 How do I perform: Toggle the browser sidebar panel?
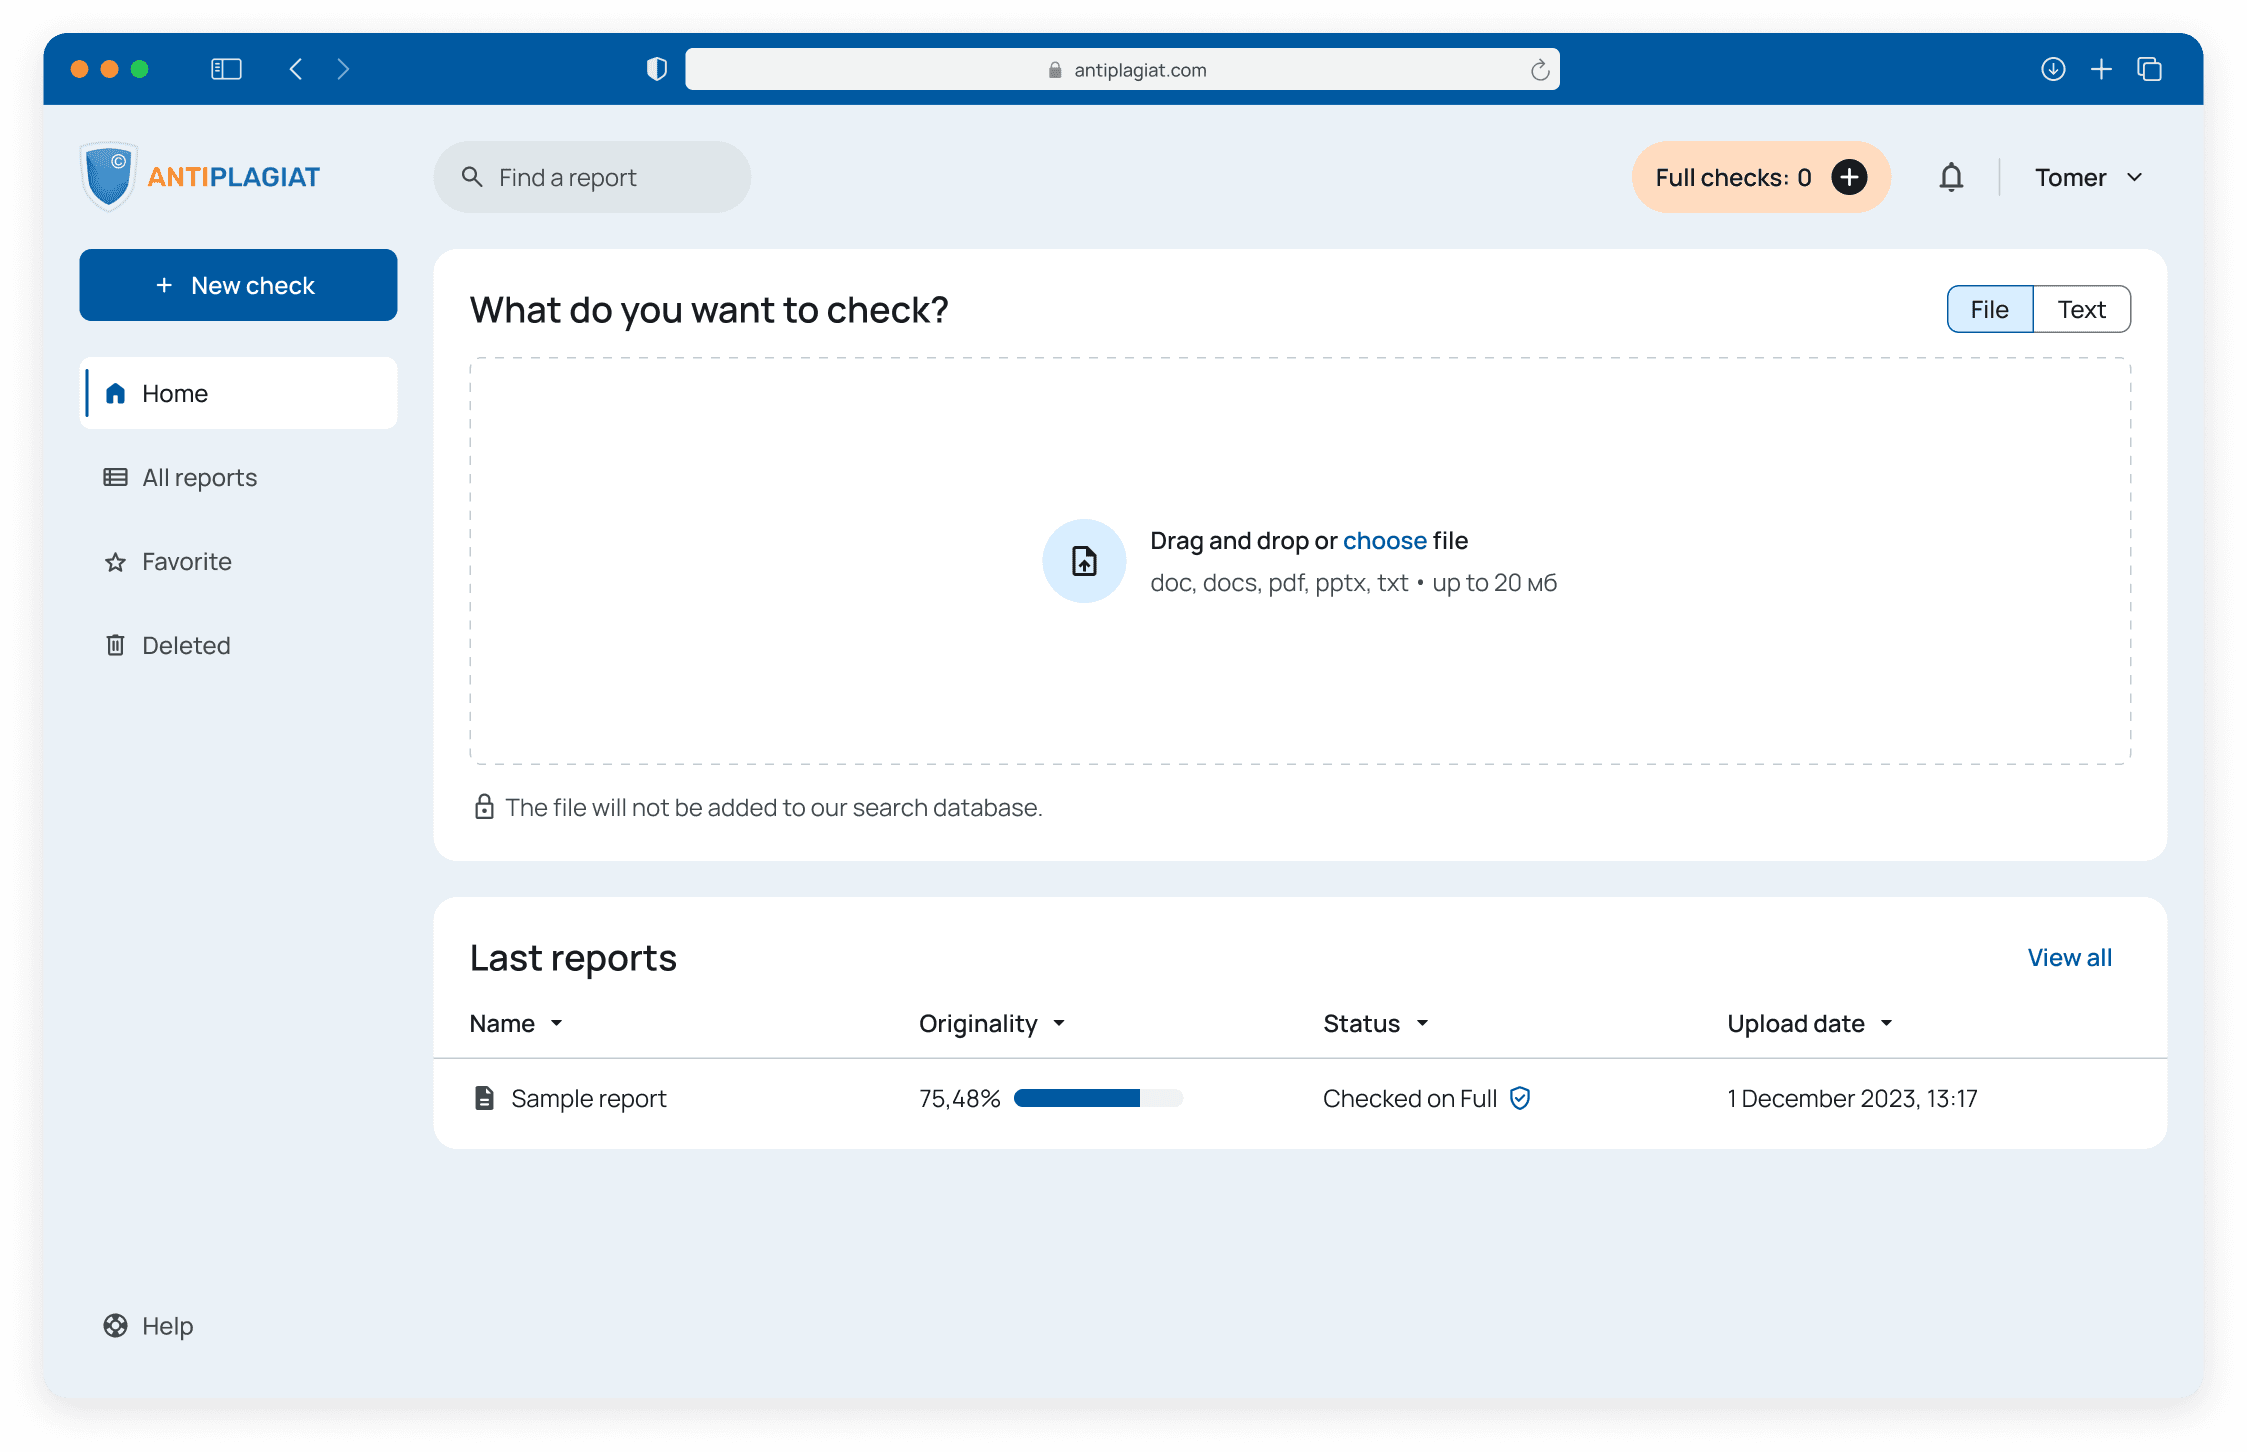click(226, 69)
